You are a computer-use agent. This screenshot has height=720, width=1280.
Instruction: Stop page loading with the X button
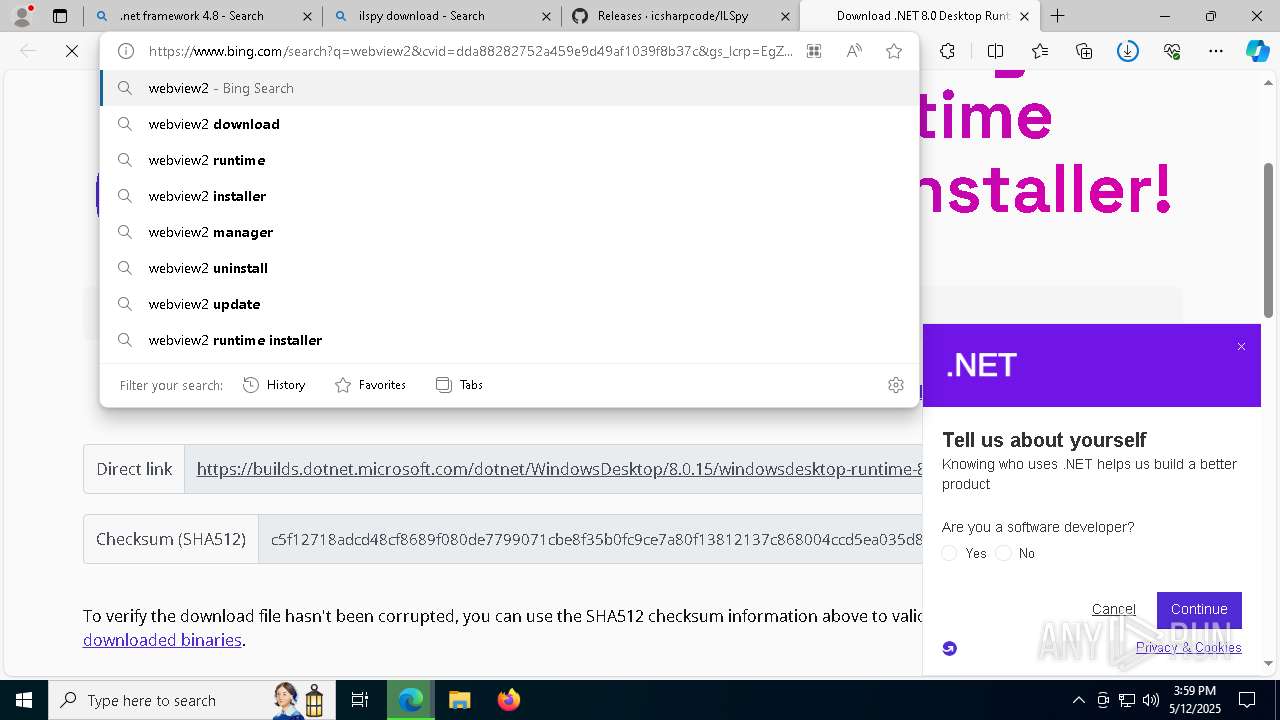[72, 51]
